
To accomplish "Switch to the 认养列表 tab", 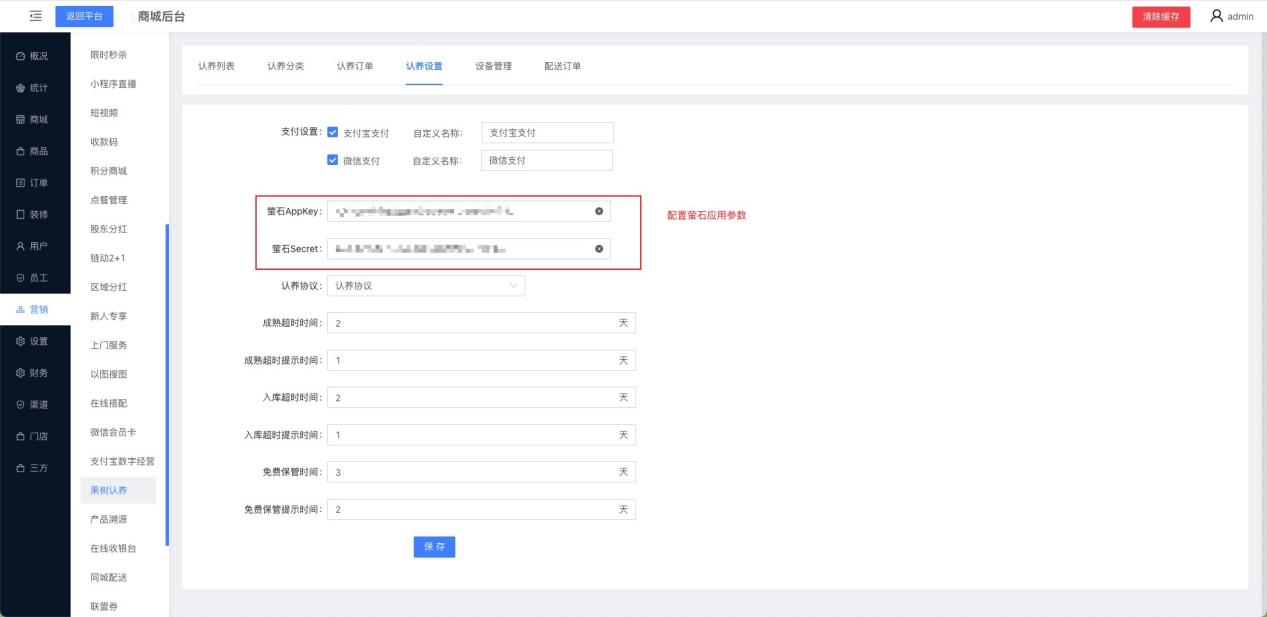I will 216,66.
